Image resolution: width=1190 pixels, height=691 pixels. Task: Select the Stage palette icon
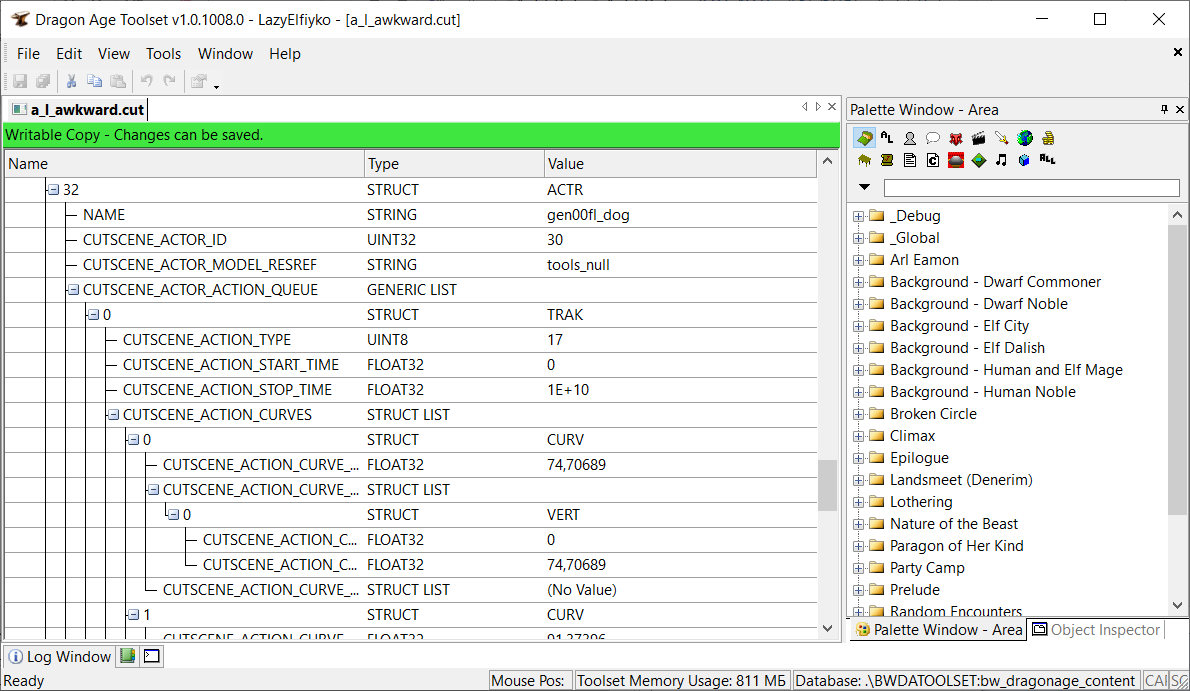click(955, 160)
